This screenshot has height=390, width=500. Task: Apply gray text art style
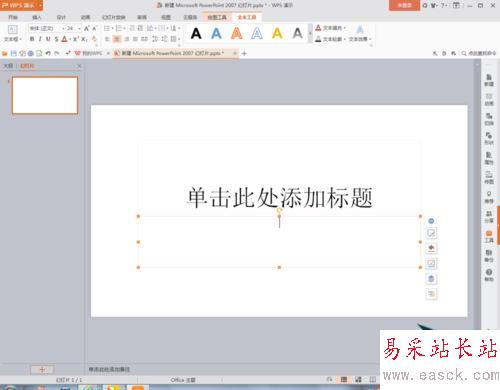[x=298, y=33]
